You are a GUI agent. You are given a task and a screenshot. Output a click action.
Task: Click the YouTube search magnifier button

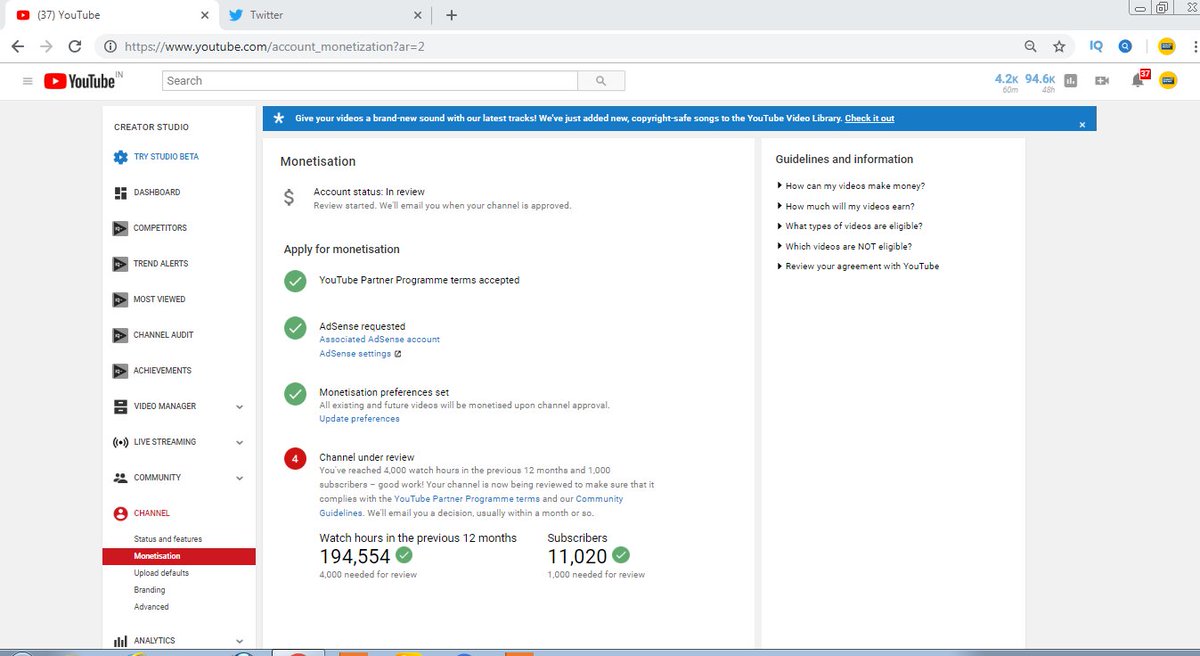click(x=600, y=81)
